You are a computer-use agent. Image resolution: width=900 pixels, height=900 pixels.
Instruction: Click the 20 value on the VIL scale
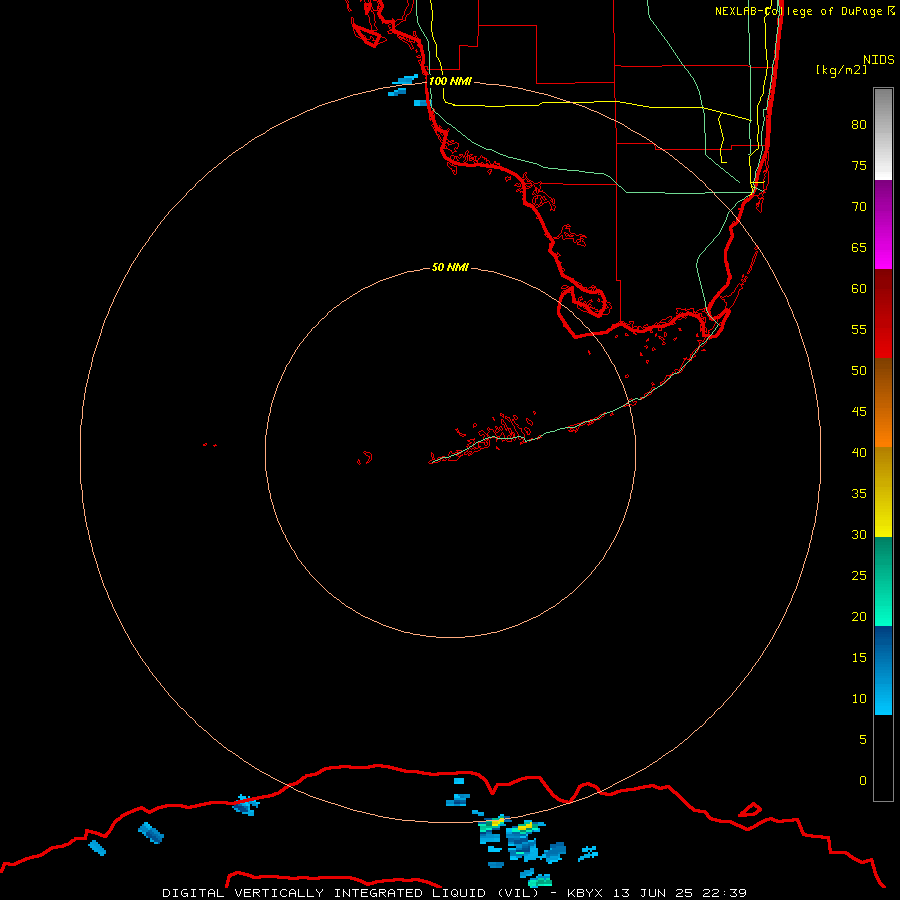(x=859, y=616)
